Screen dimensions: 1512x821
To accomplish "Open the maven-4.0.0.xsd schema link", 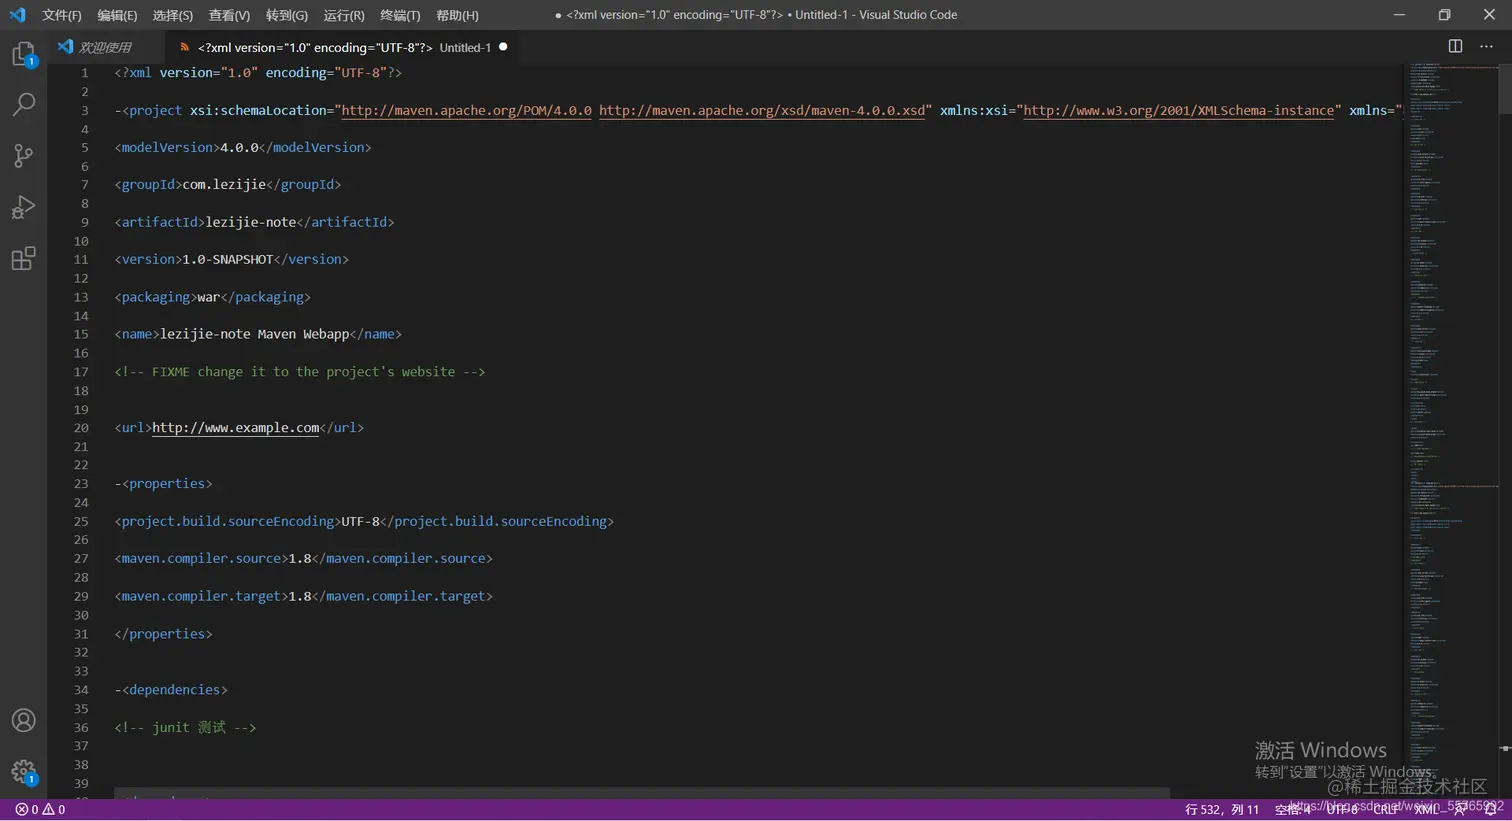I will [762, 110].
